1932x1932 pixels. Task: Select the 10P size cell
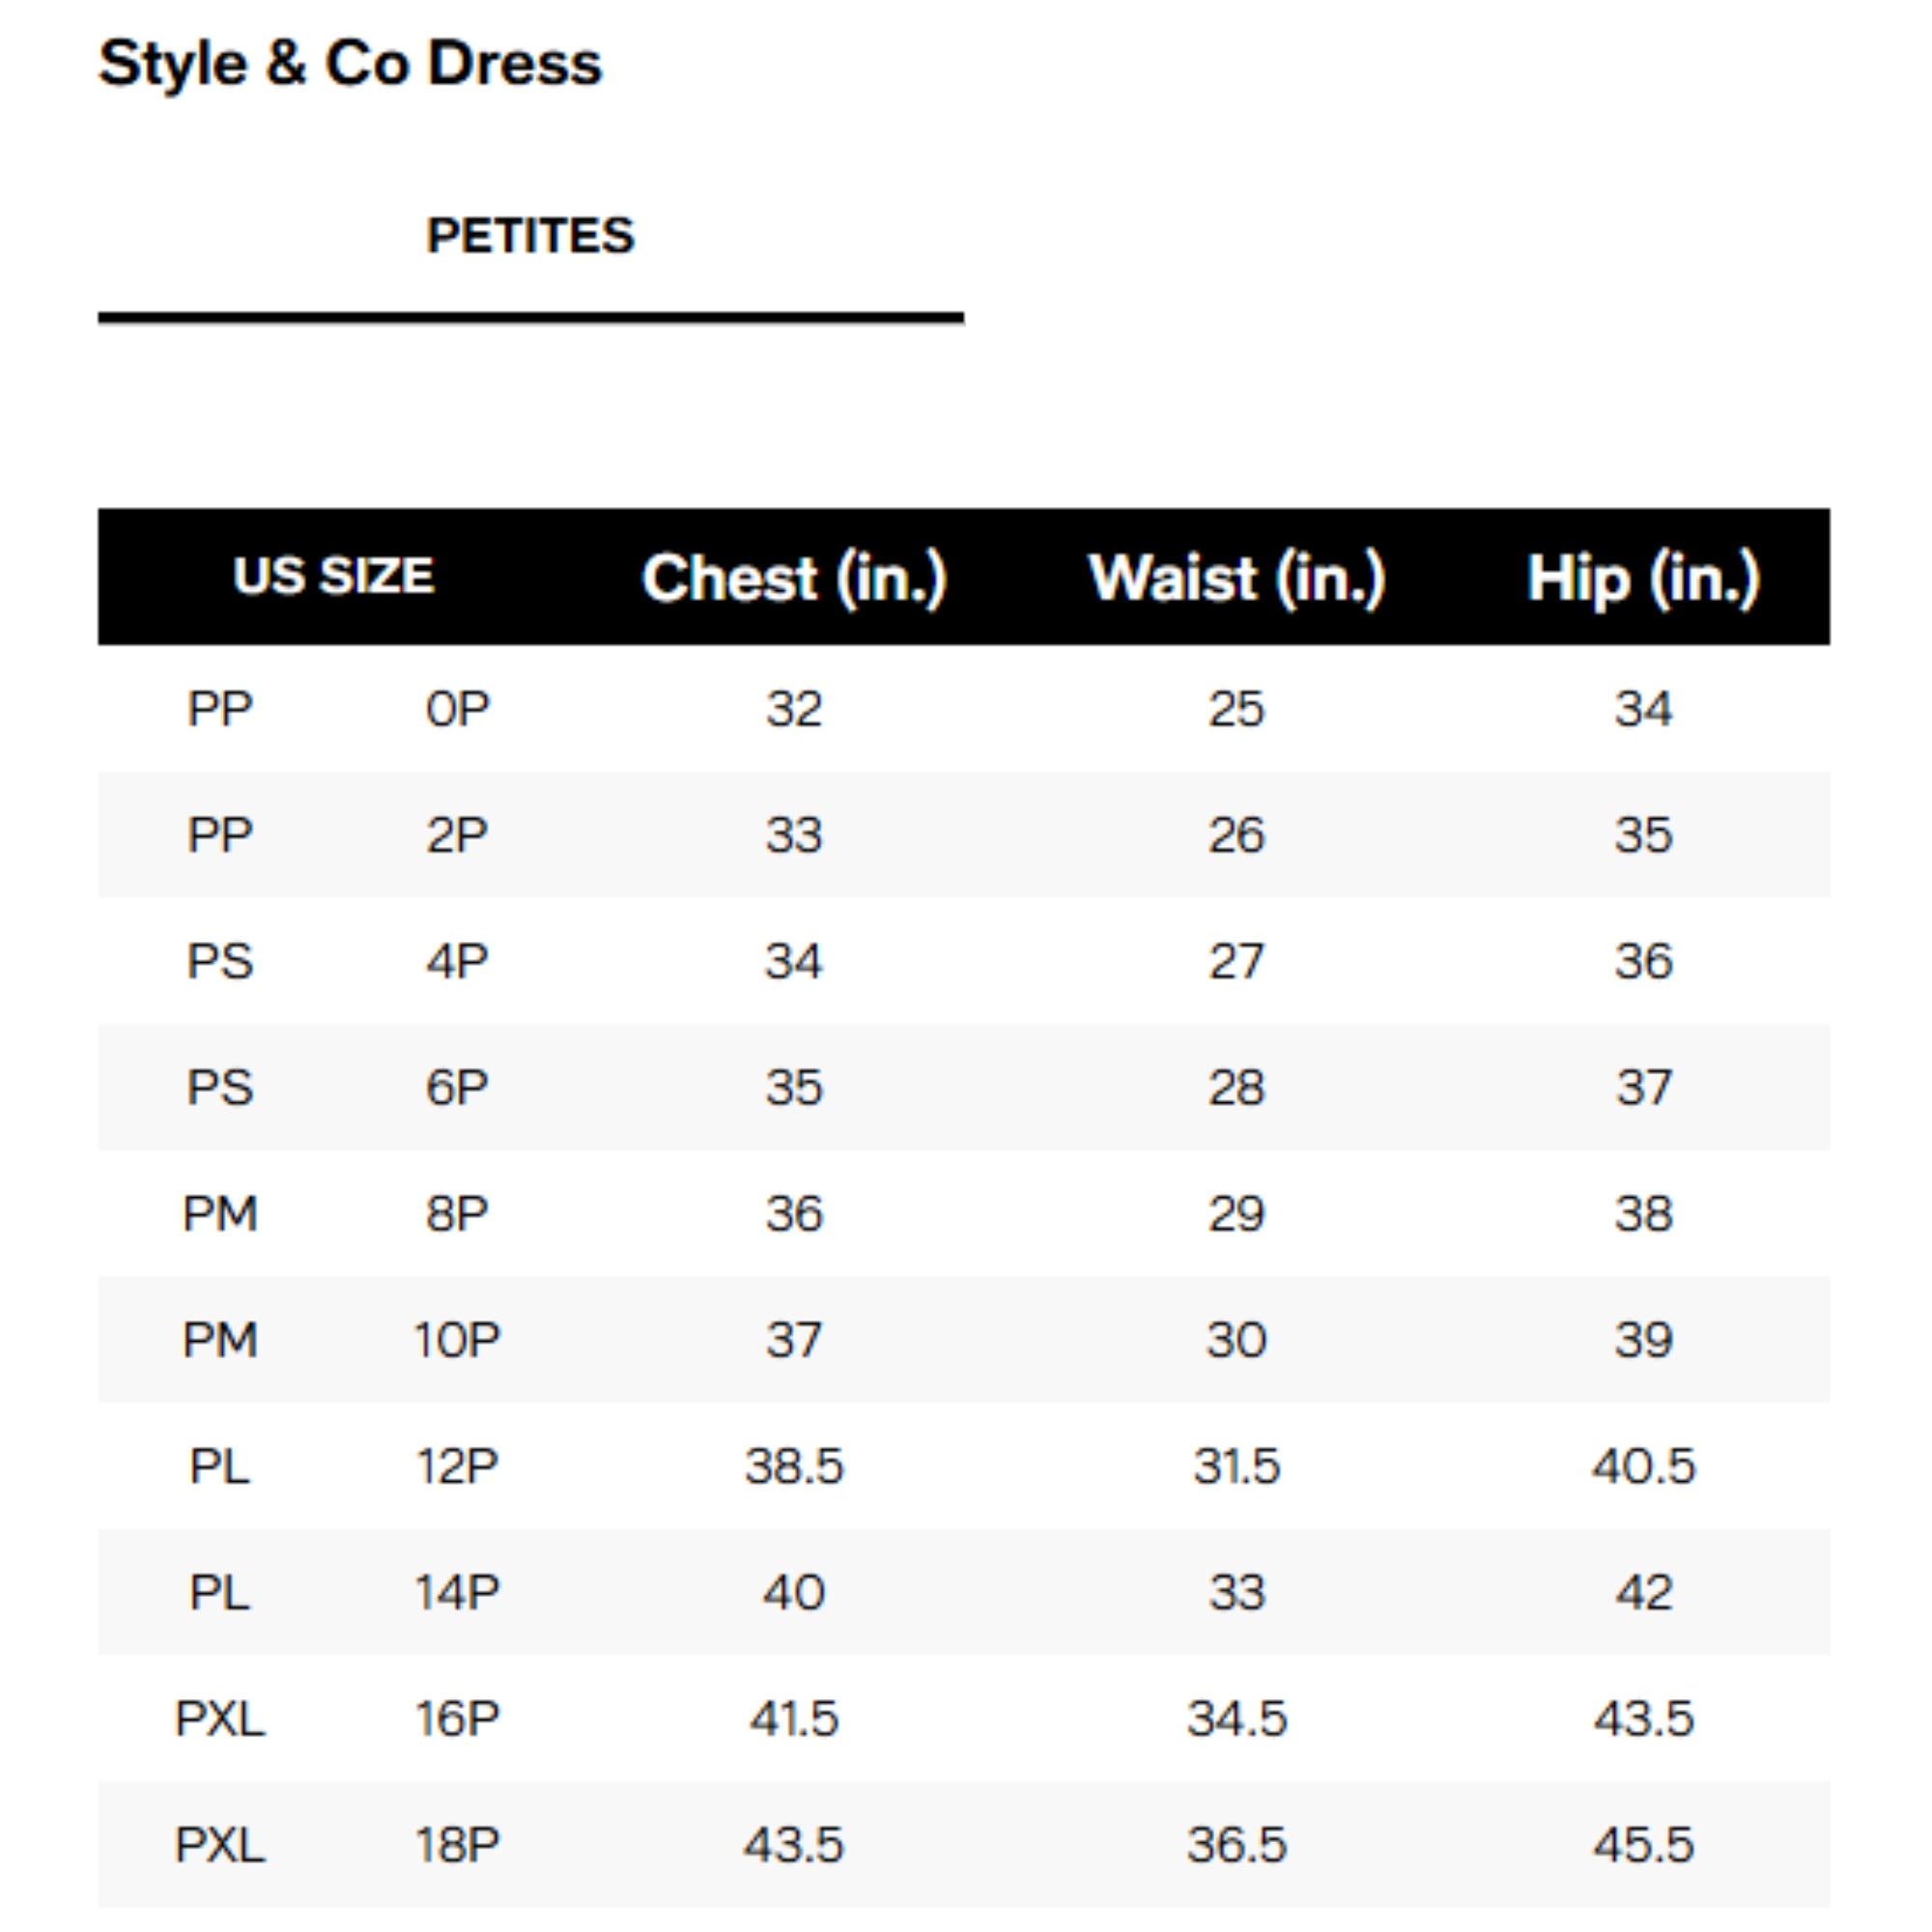457,1339
